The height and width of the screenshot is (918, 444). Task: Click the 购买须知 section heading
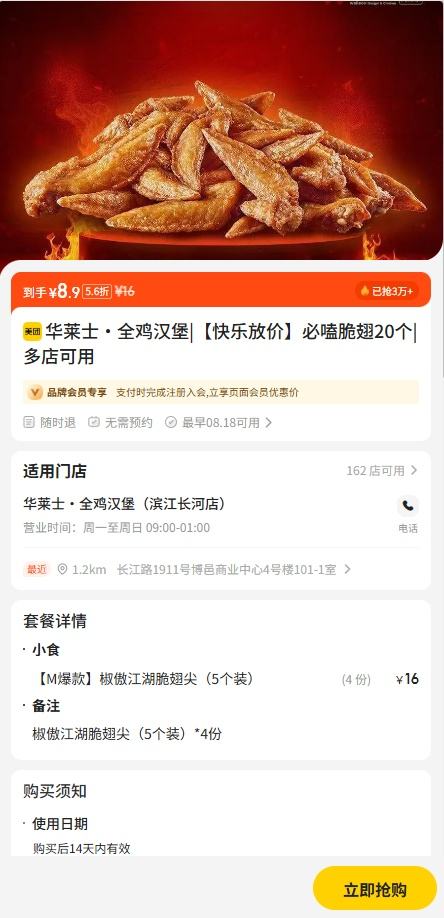pos(55,791)
